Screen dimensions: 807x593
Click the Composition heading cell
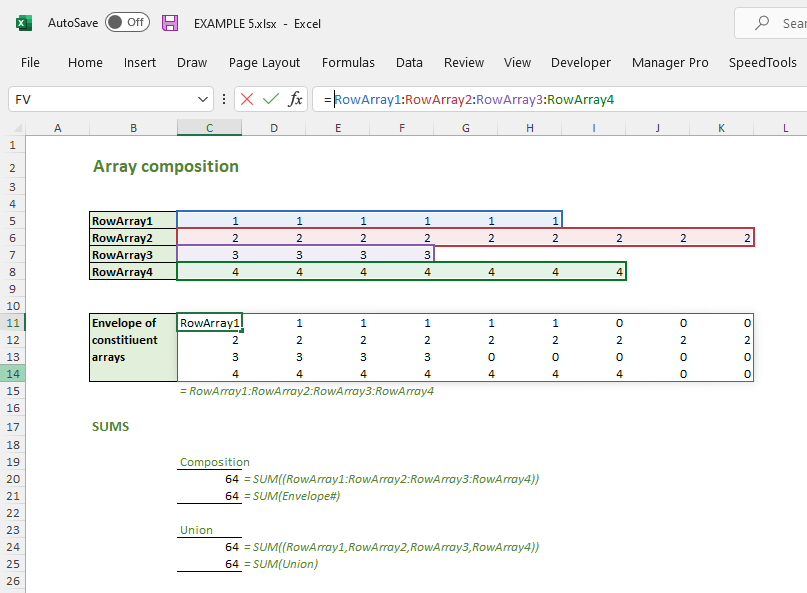215,462
